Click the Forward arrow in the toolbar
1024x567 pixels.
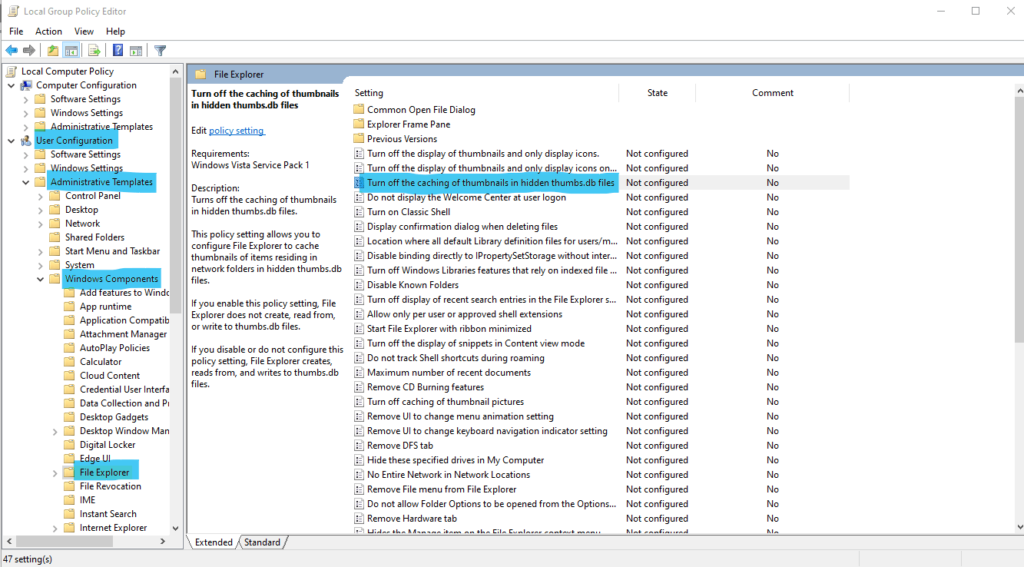pos(28,51)
